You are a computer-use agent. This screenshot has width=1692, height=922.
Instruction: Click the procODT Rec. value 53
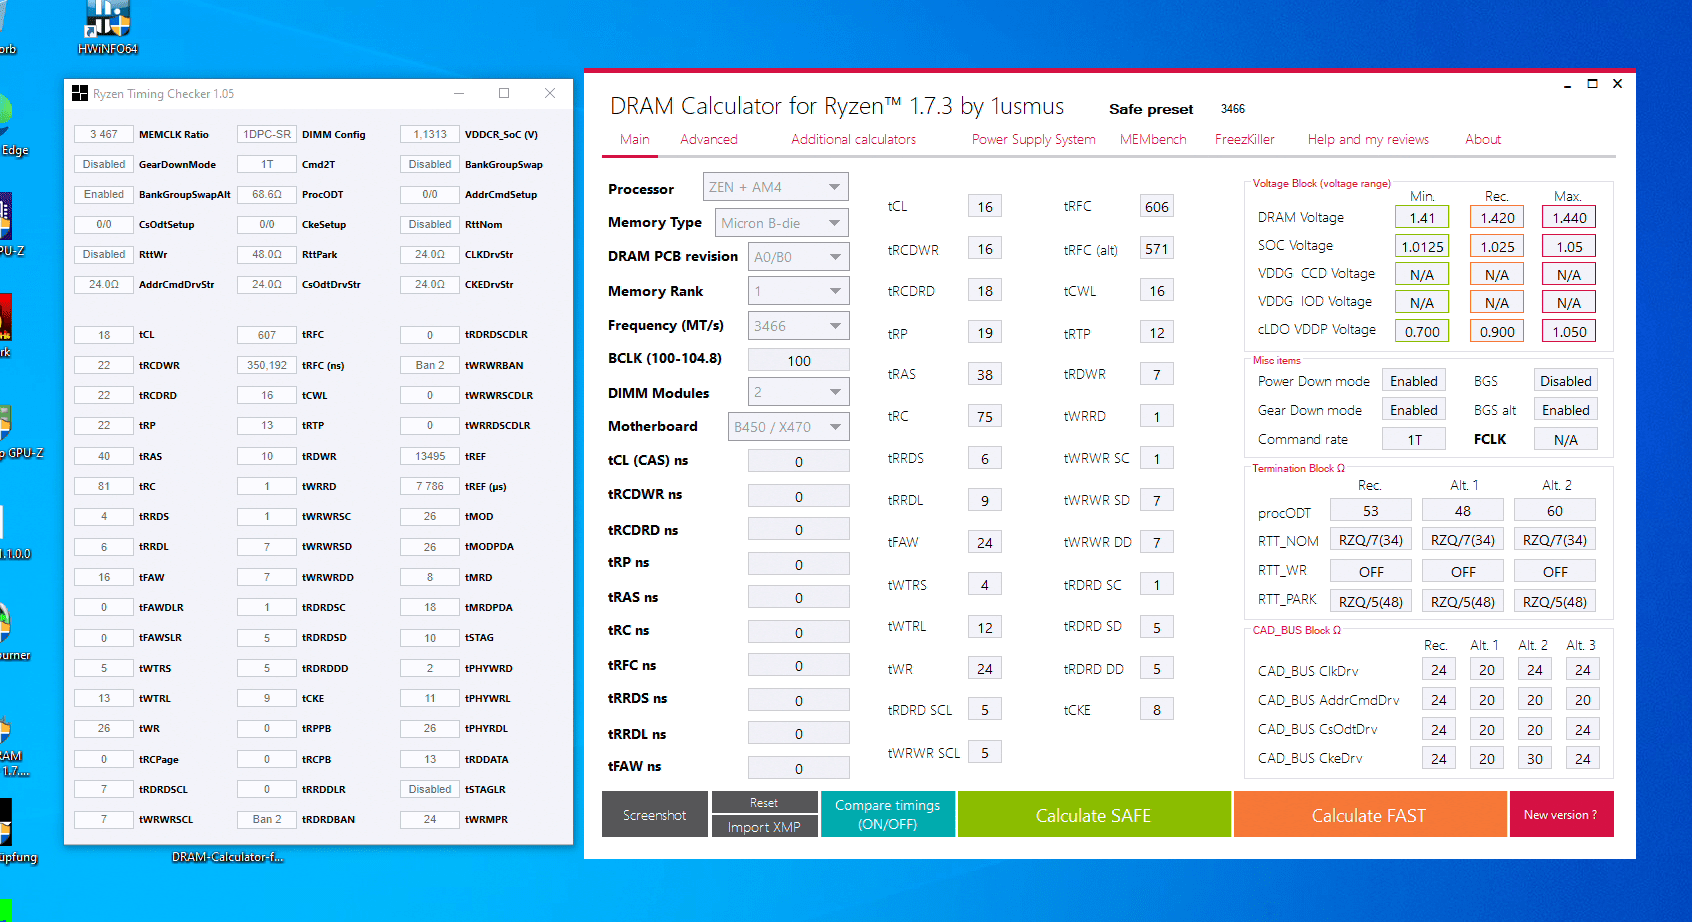pyautogui.click(x=1370, y=510)
